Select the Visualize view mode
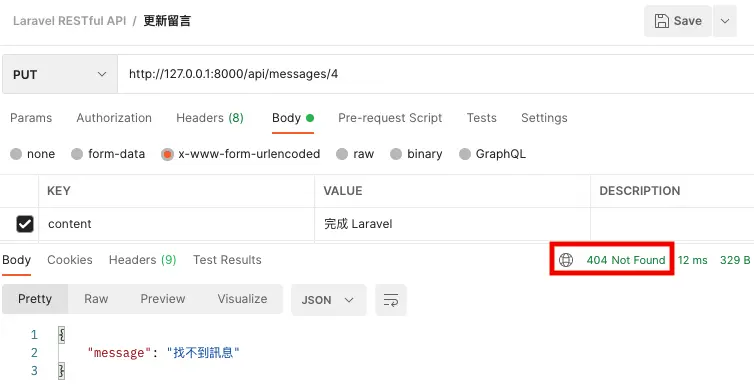Image resolution: width=754 pixels, height=385 pixels. click(242, 299)
